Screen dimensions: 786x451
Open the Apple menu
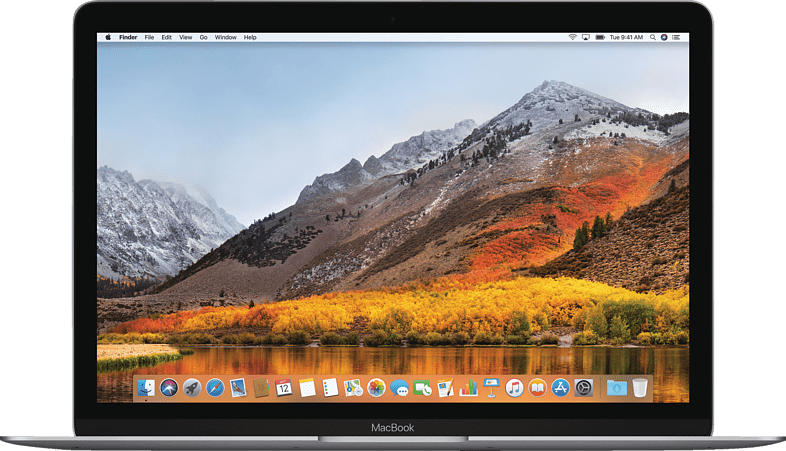pos(108,37)
